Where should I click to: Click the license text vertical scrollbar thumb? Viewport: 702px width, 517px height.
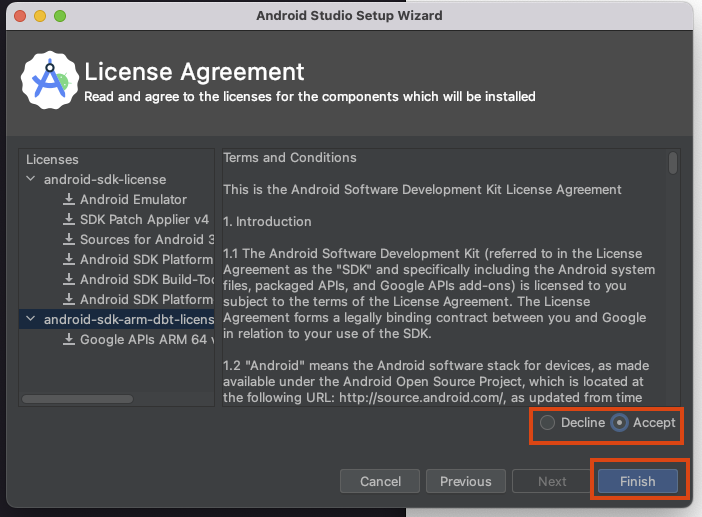click(x=672, y=163)
